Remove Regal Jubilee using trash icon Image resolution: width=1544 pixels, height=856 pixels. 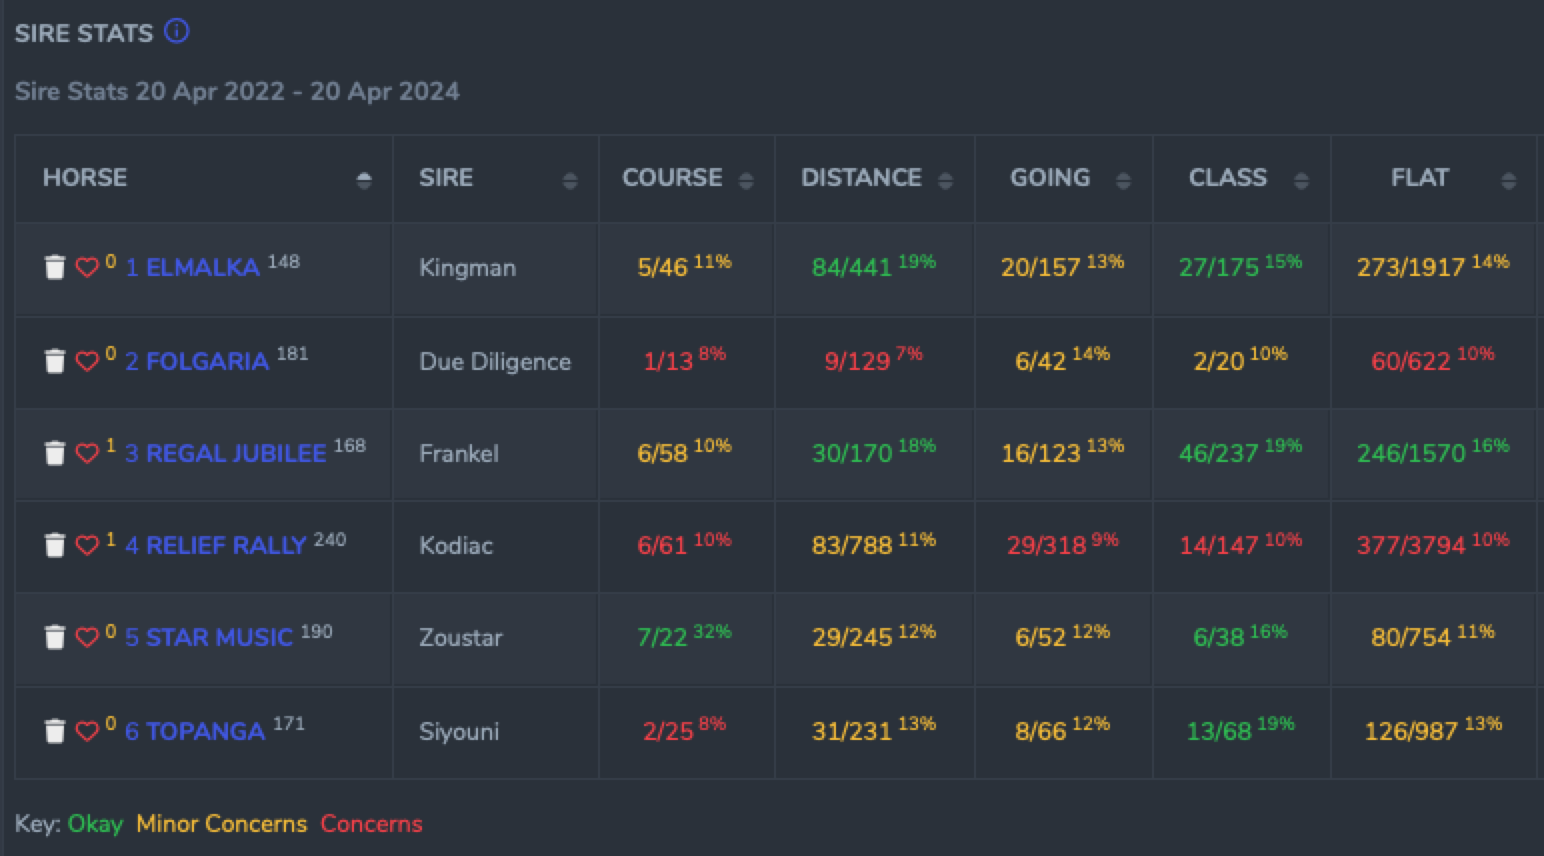[55, 453]
